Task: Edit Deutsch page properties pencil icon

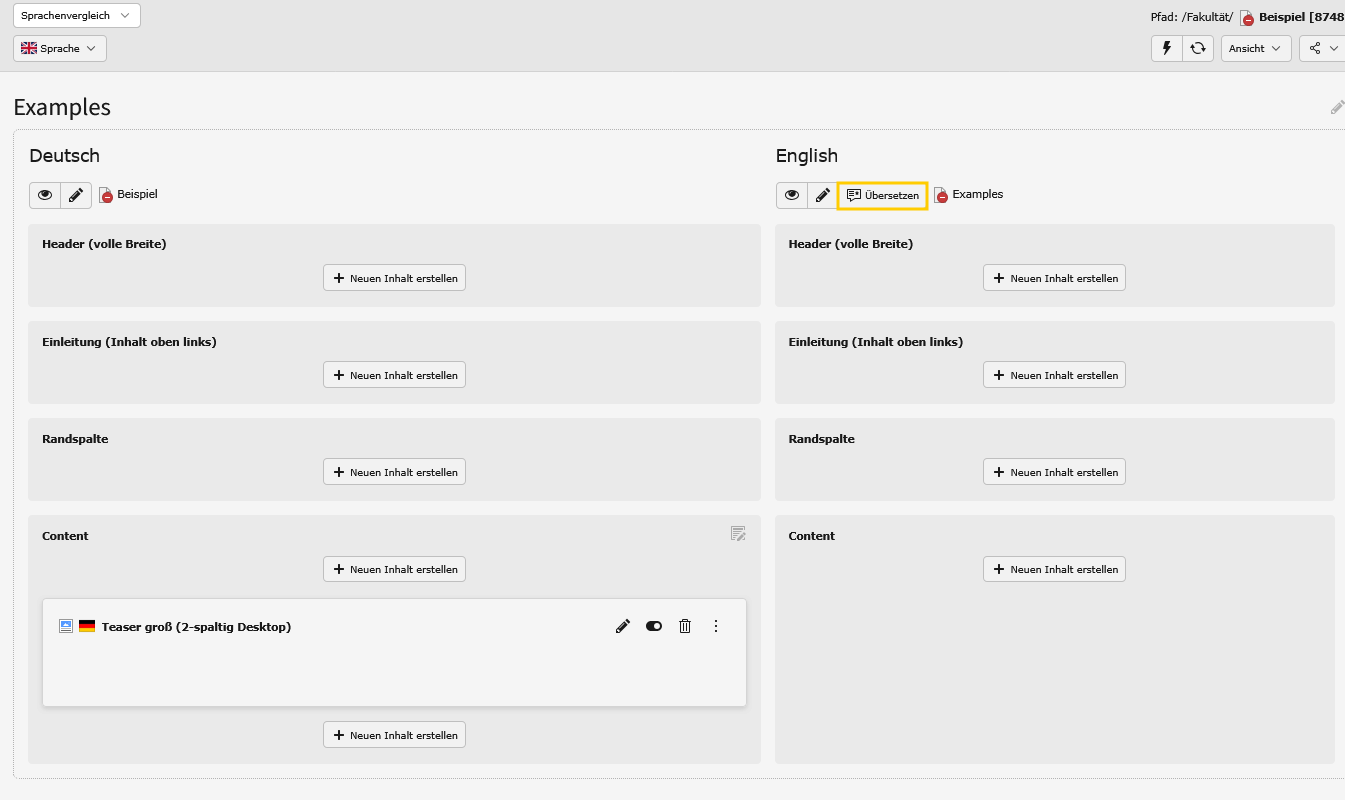Action: (x=76, y=195)
